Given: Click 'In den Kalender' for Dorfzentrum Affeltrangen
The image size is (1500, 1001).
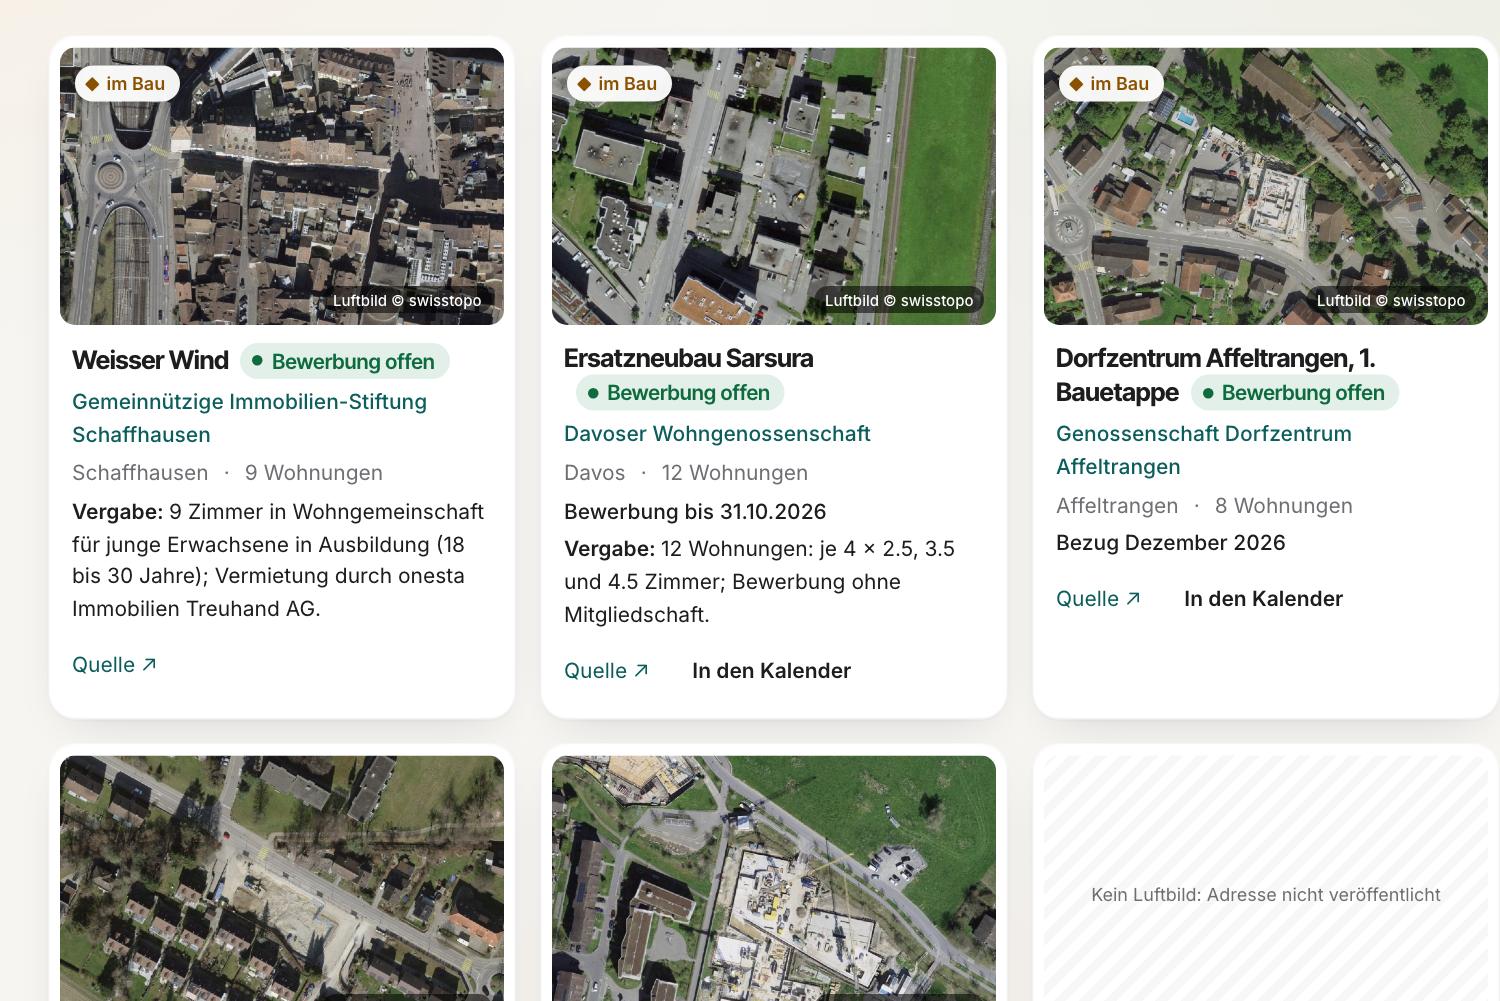Looking at the screenshot, I should [1263, 599].
